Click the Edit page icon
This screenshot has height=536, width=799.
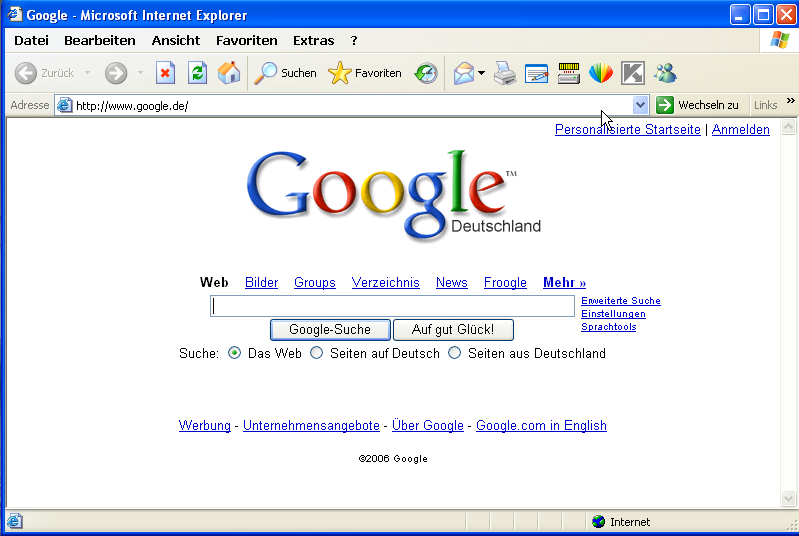[x=537, y=73]
